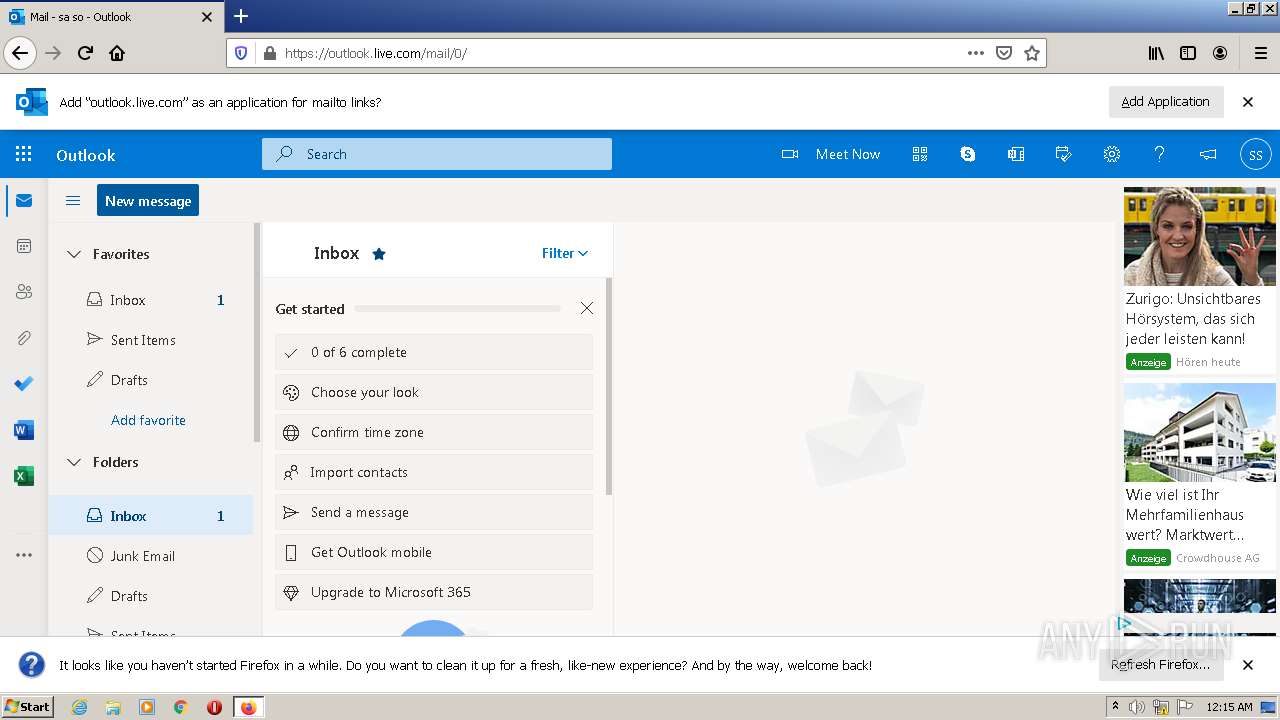Toggle Inbox favorite star
Image resolution: width=1280 pixels, height=720 pixels.
pyautogui.click(x=379, y=254)
